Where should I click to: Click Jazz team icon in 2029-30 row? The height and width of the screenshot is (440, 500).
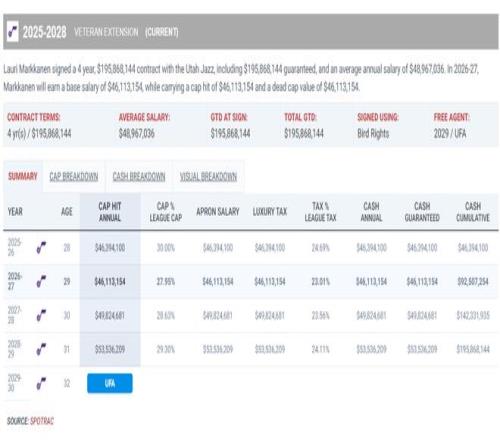tap(41, 383)
